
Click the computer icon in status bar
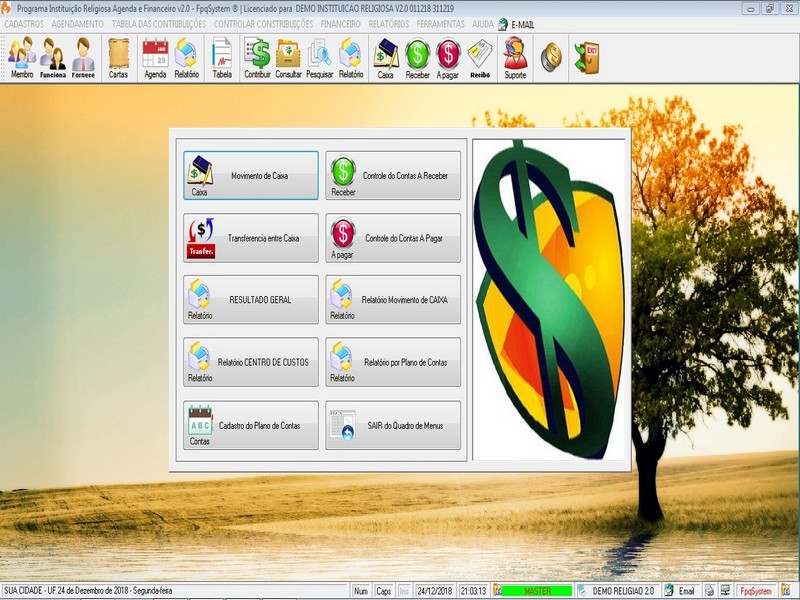coord(725,591)
